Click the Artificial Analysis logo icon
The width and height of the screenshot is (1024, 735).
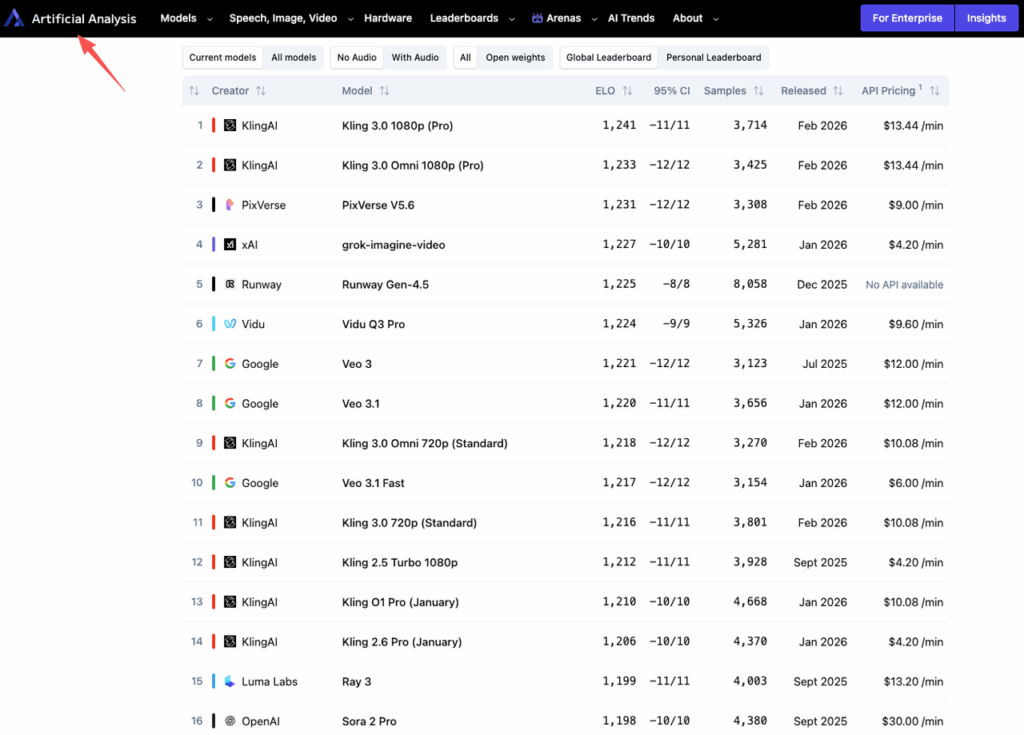[14, 18]
